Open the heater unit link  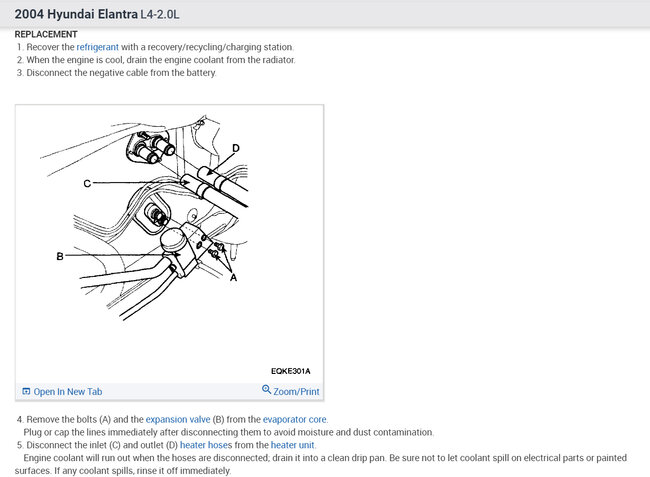point(293,445)
